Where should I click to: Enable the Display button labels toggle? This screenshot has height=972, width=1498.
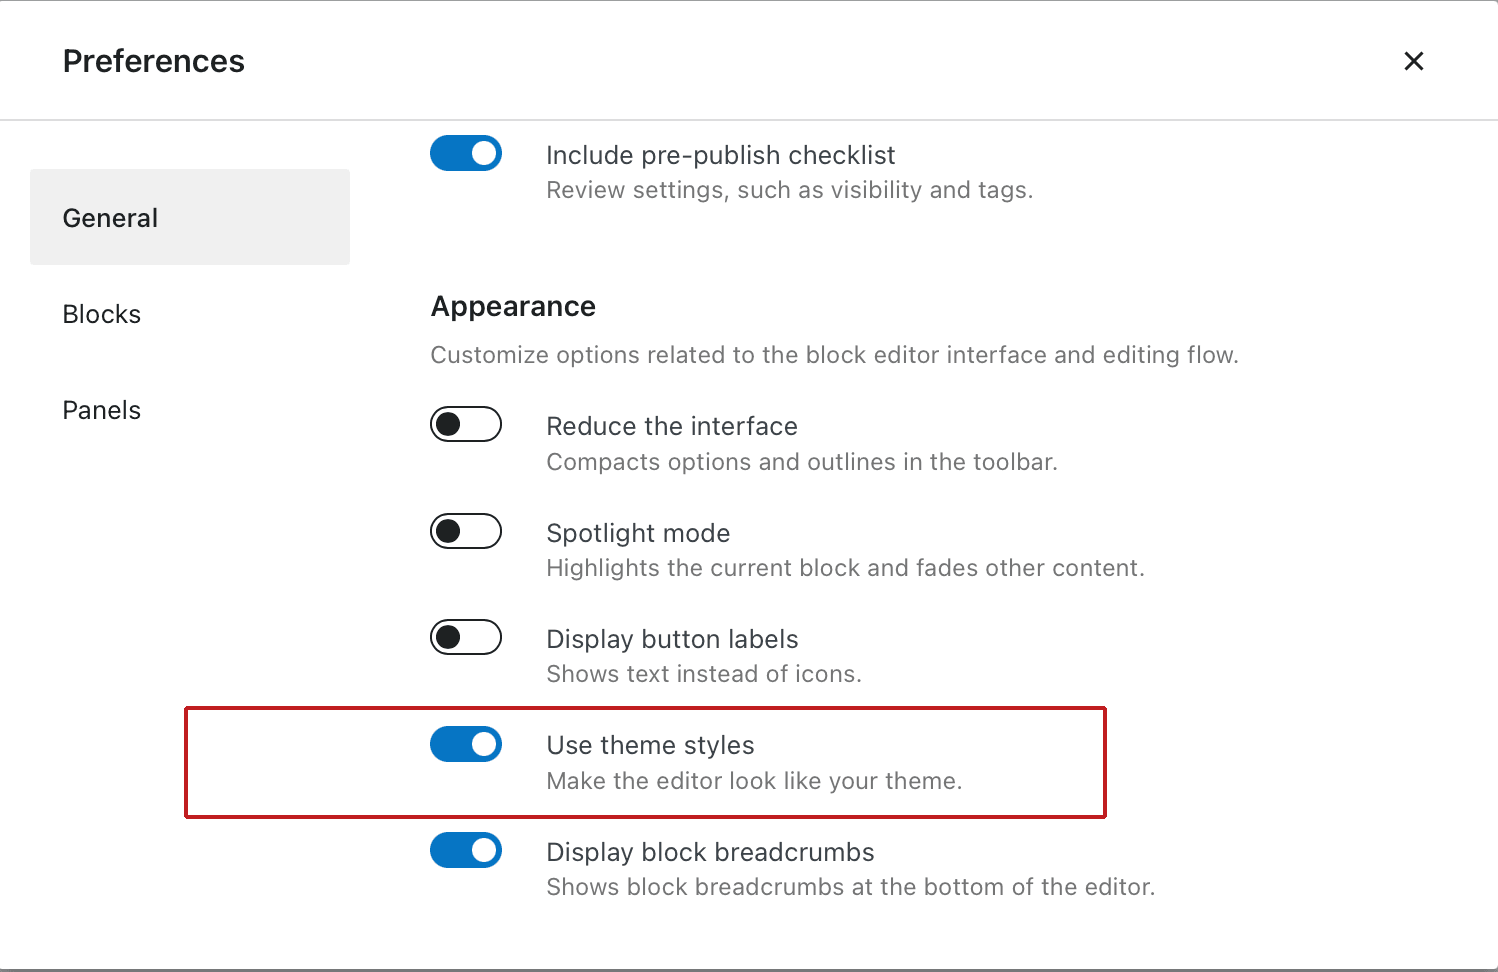click(466, 637)
